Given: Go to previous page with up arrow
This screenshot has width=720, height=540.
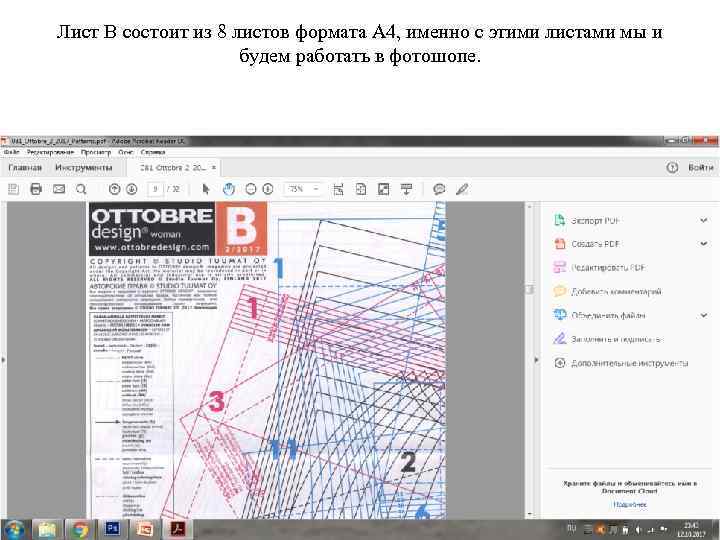Looking at the screenshot, I should 114,189.
